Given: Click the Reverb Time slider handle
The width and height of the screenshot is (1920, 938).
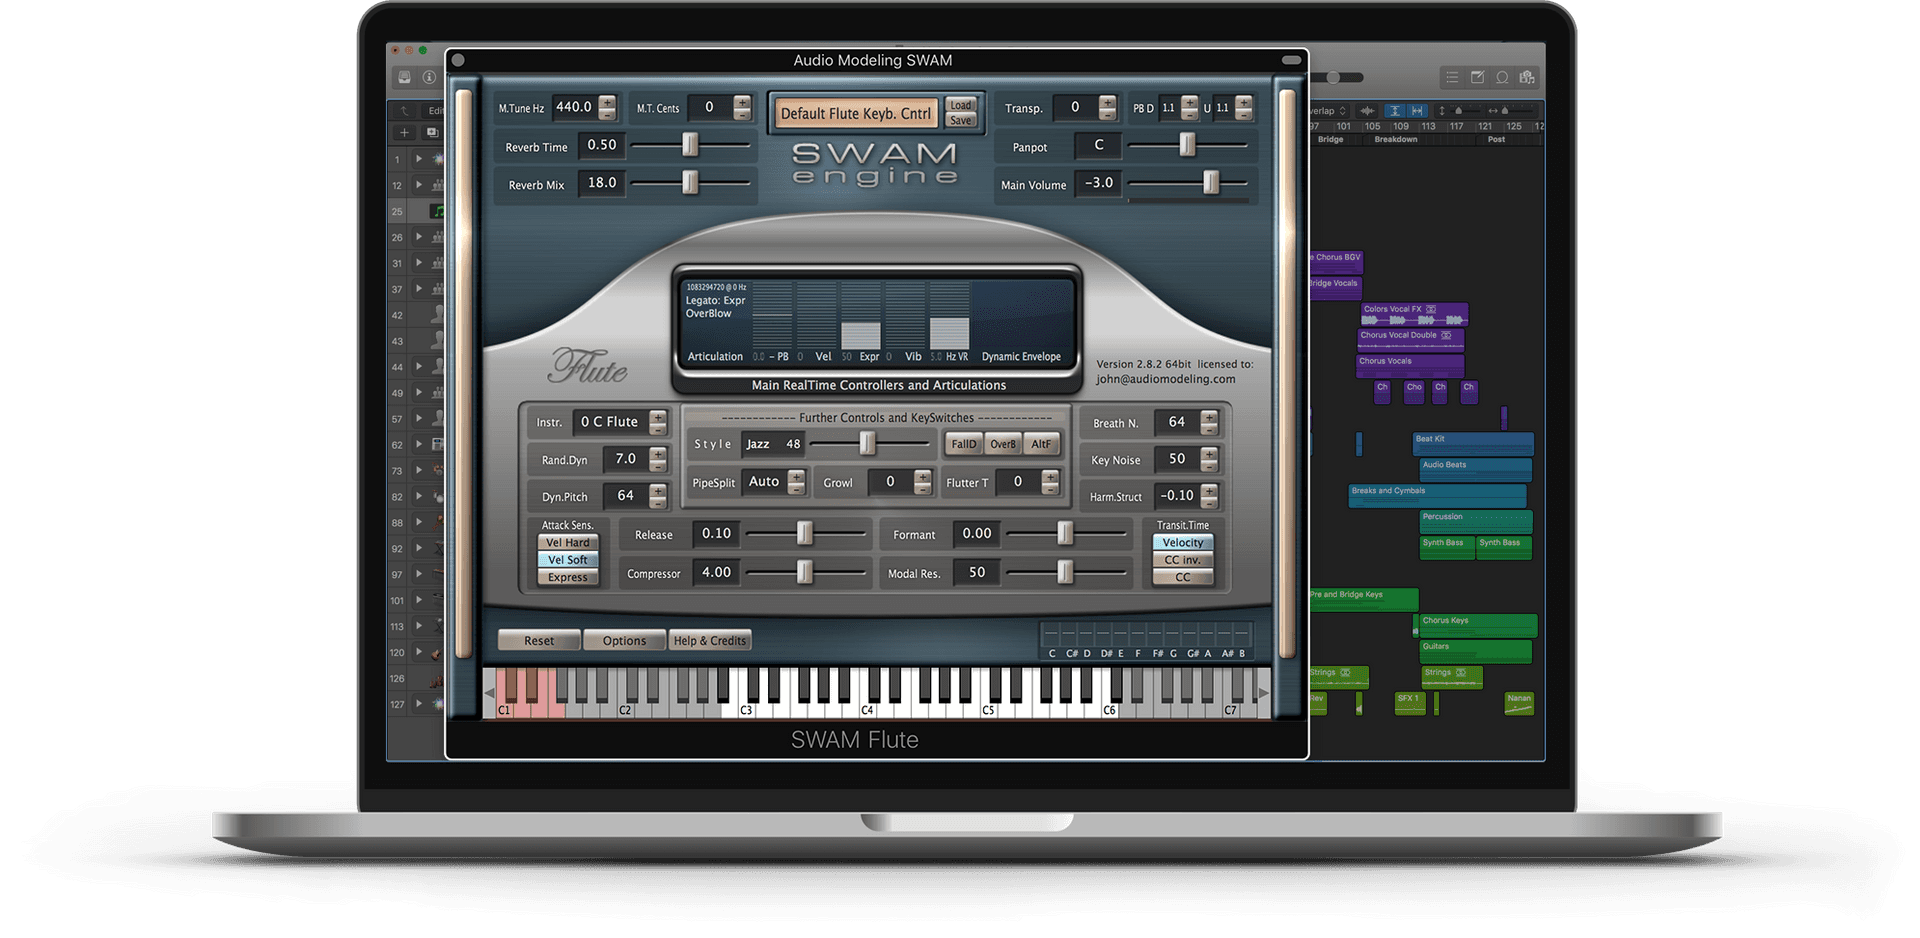Looking at the screenshot, I should coord(690,145).
